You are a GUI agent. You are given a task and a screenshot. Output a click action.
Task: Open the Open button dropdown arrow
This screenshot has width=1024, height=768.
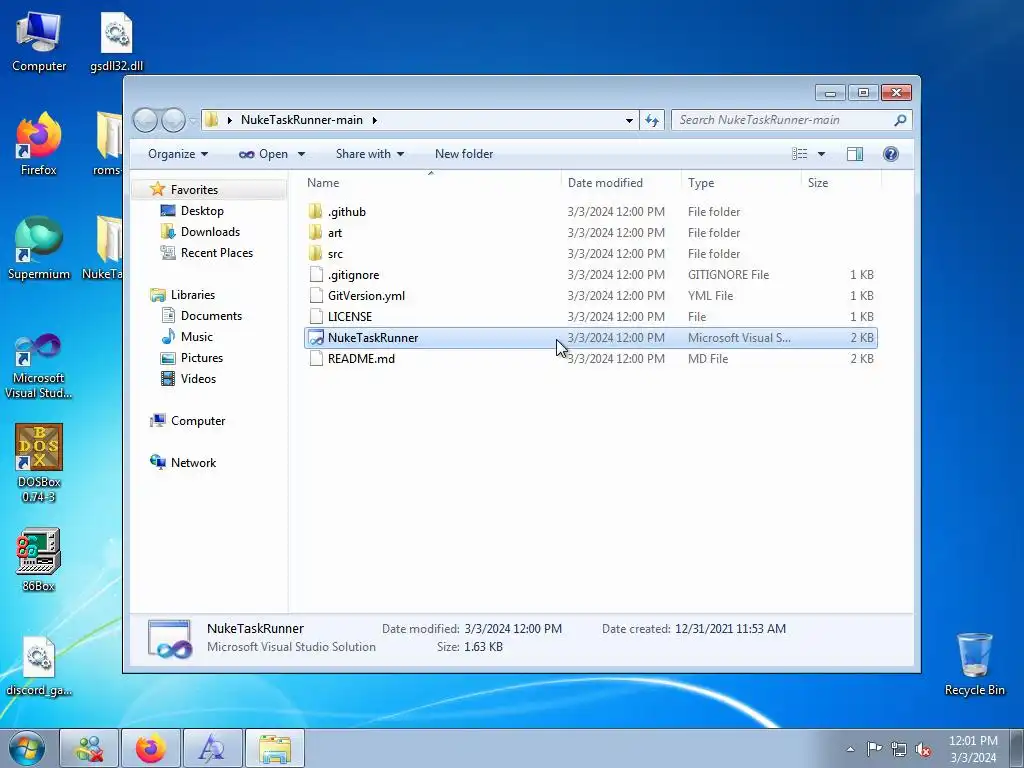tap(301, 154)
